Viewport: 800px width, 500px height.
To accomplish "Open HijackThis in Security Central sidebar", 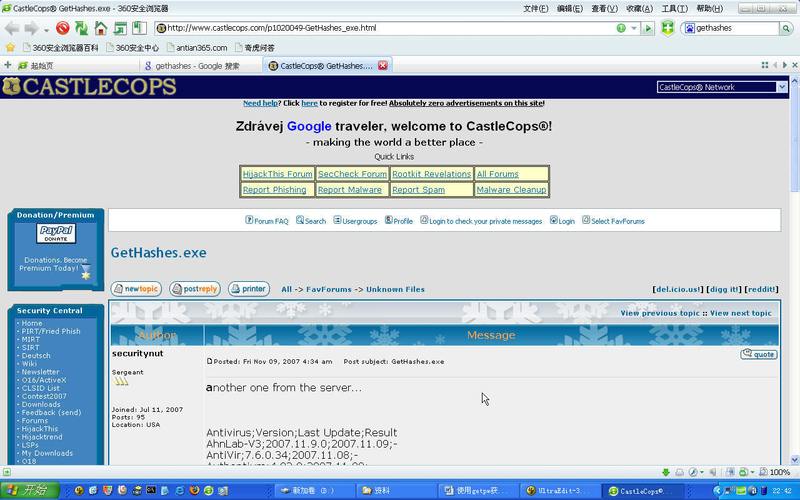I will tap(40, 429).
